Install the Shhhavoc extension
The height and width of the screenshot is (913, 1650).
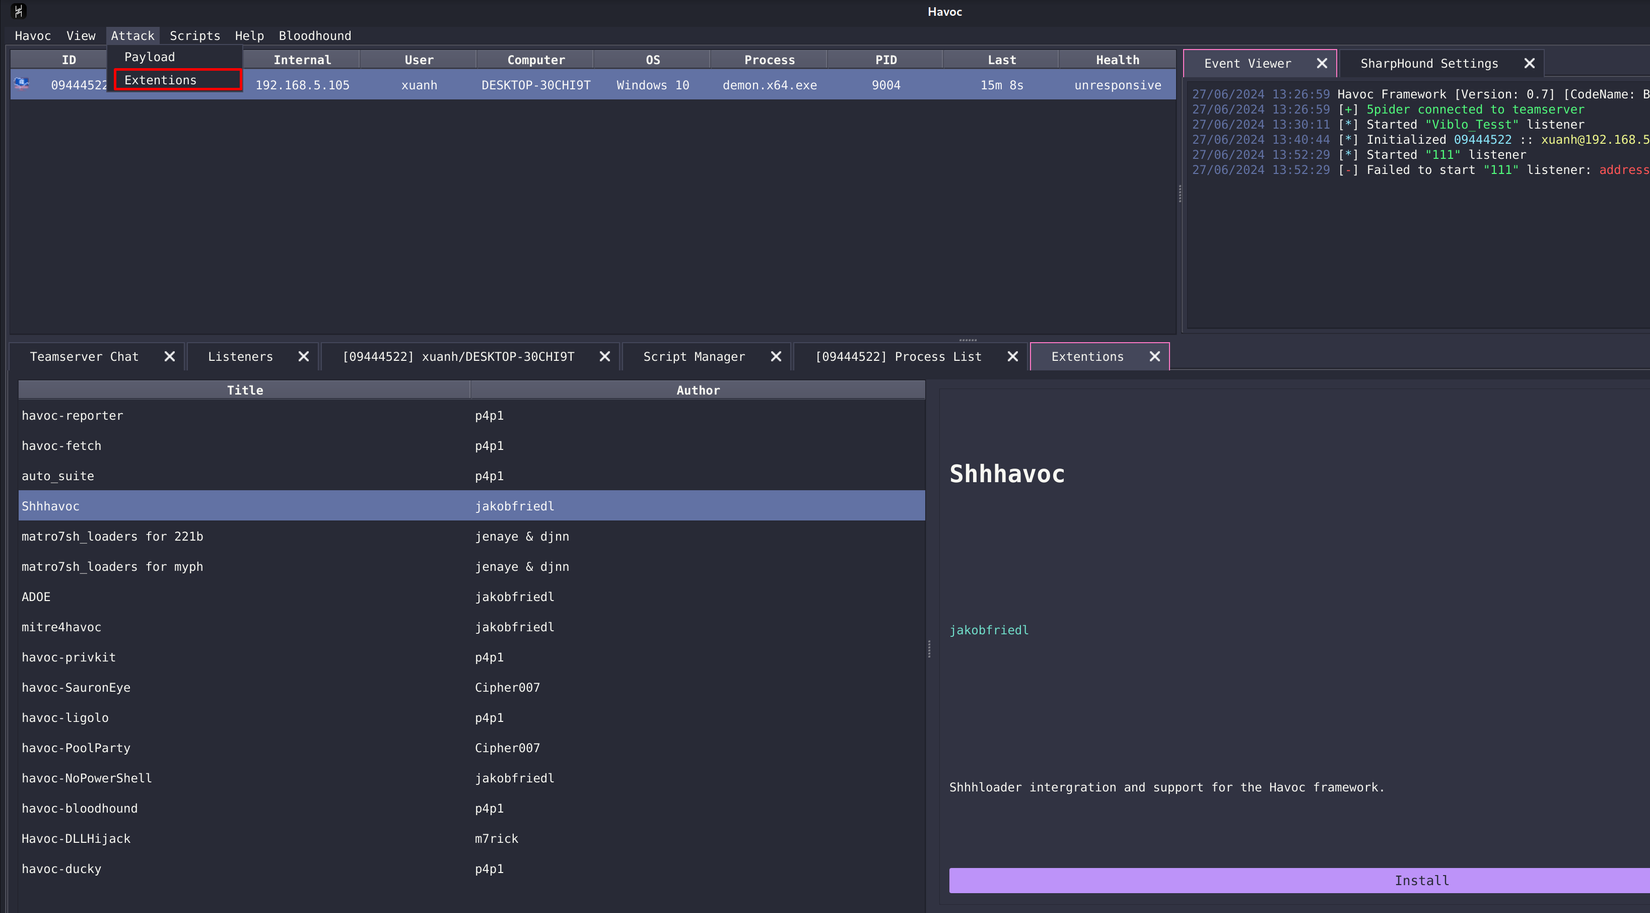pyautogui.click(x=1420, y=880)
